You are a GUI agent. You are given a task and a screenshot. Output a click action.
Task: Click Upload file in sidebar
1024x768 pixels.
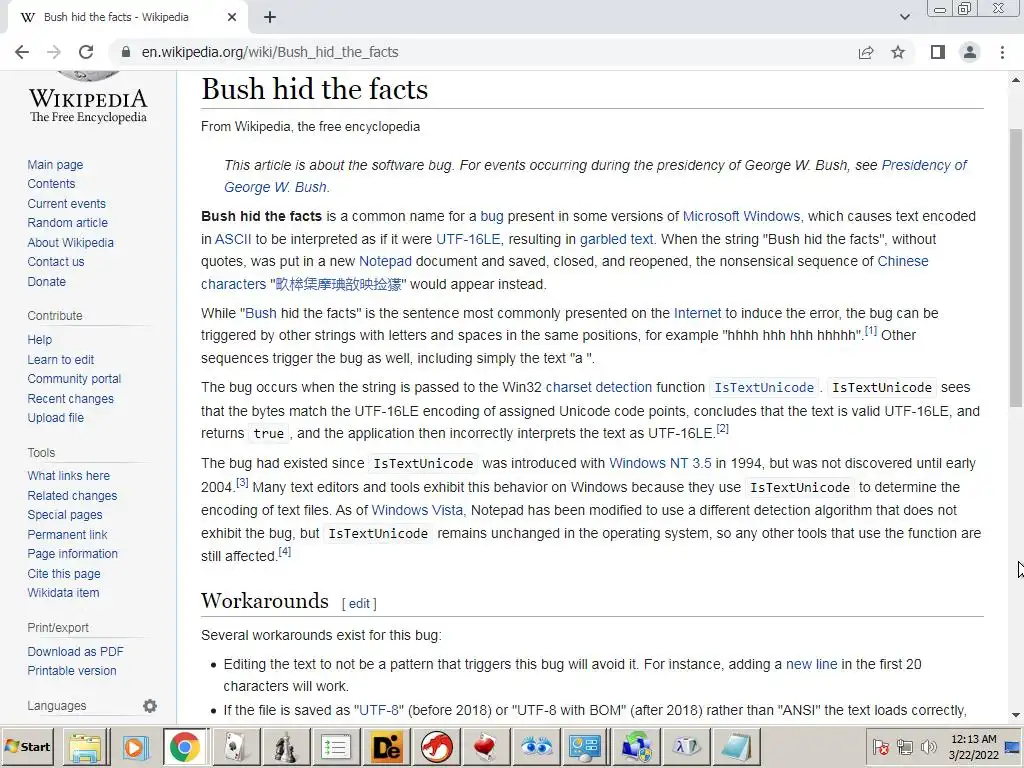tap(56, 417)
